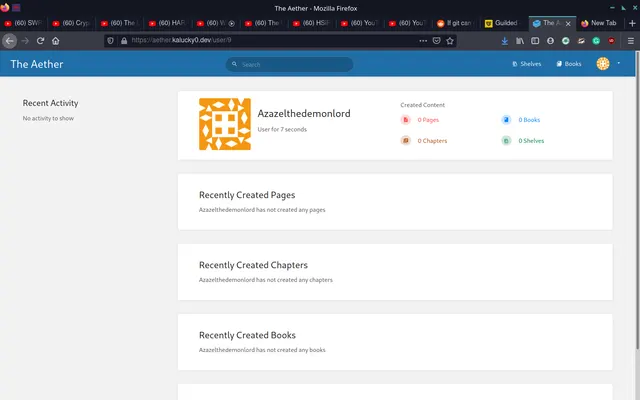Click the 'Recently Created Pages' heading
Viewport: 640px width, 400px height.
coord(247,195)
